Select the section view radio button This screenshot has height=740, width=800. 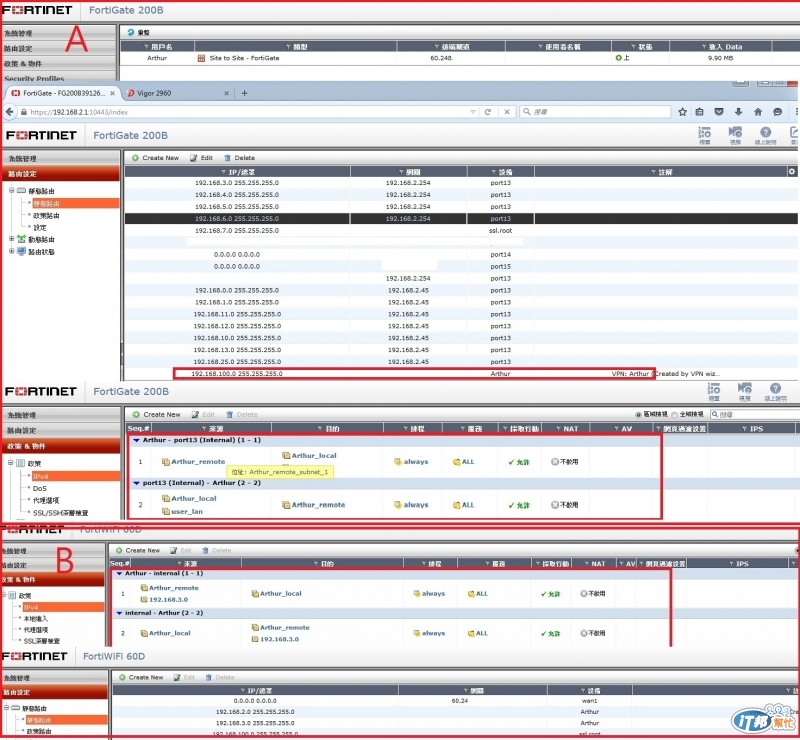pyautogui.click(x=638, y=414)
